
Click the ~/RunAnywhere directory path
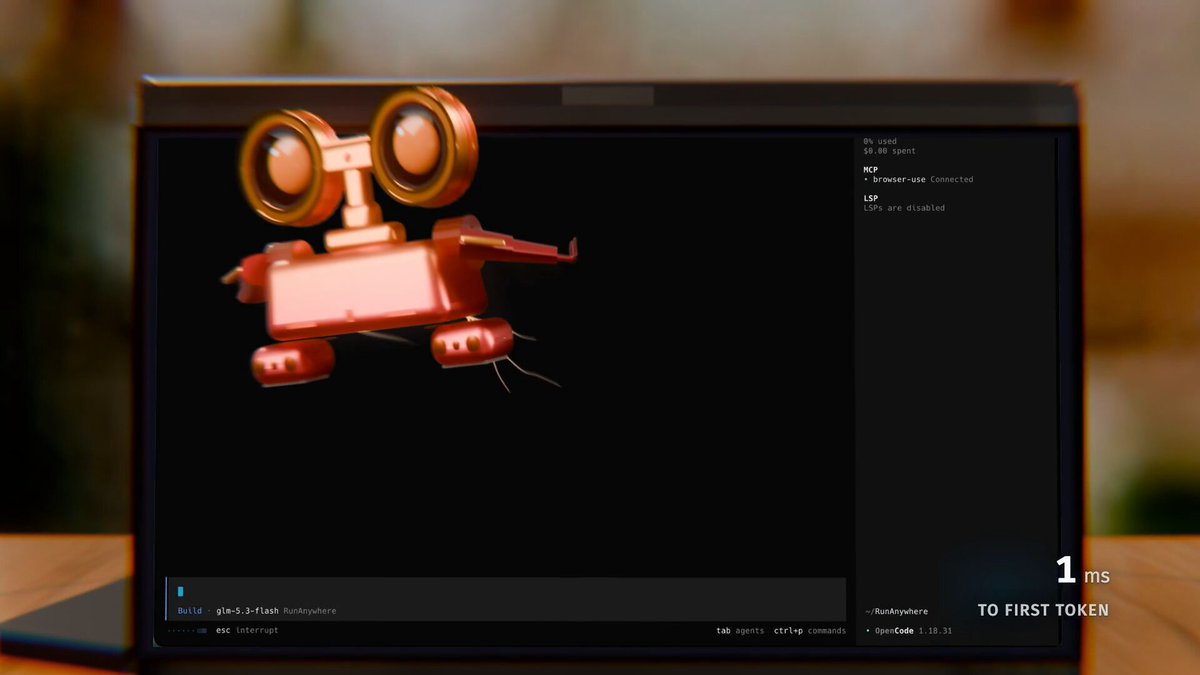[896, 611]
